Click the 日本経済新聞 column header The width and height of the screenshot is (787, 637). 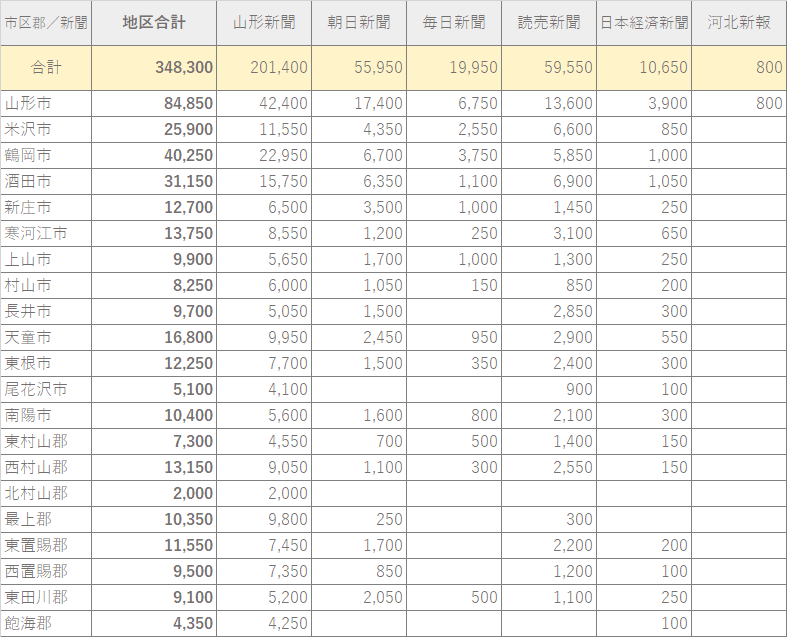(644, 23)
